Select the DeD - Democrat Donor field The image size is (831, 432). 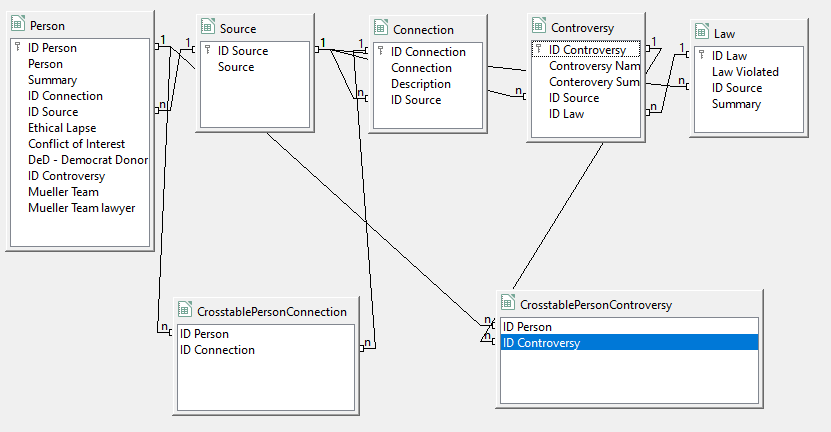coord(80,160)
